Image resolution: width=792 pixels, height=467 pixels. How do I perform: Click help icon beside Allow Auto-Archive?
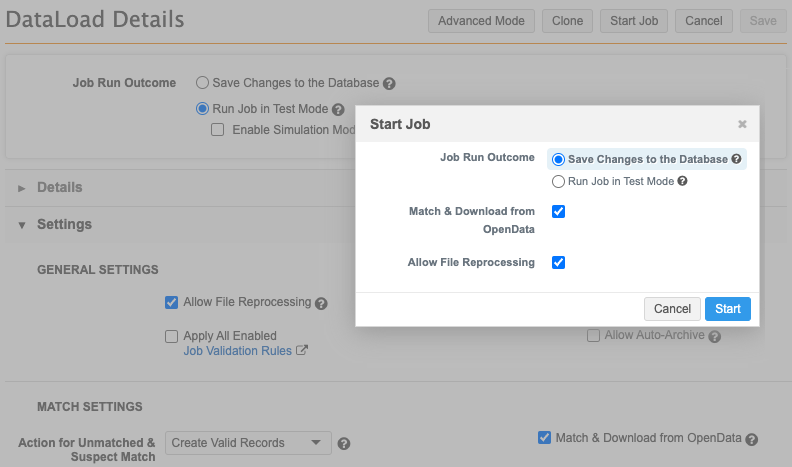[714, 336]
